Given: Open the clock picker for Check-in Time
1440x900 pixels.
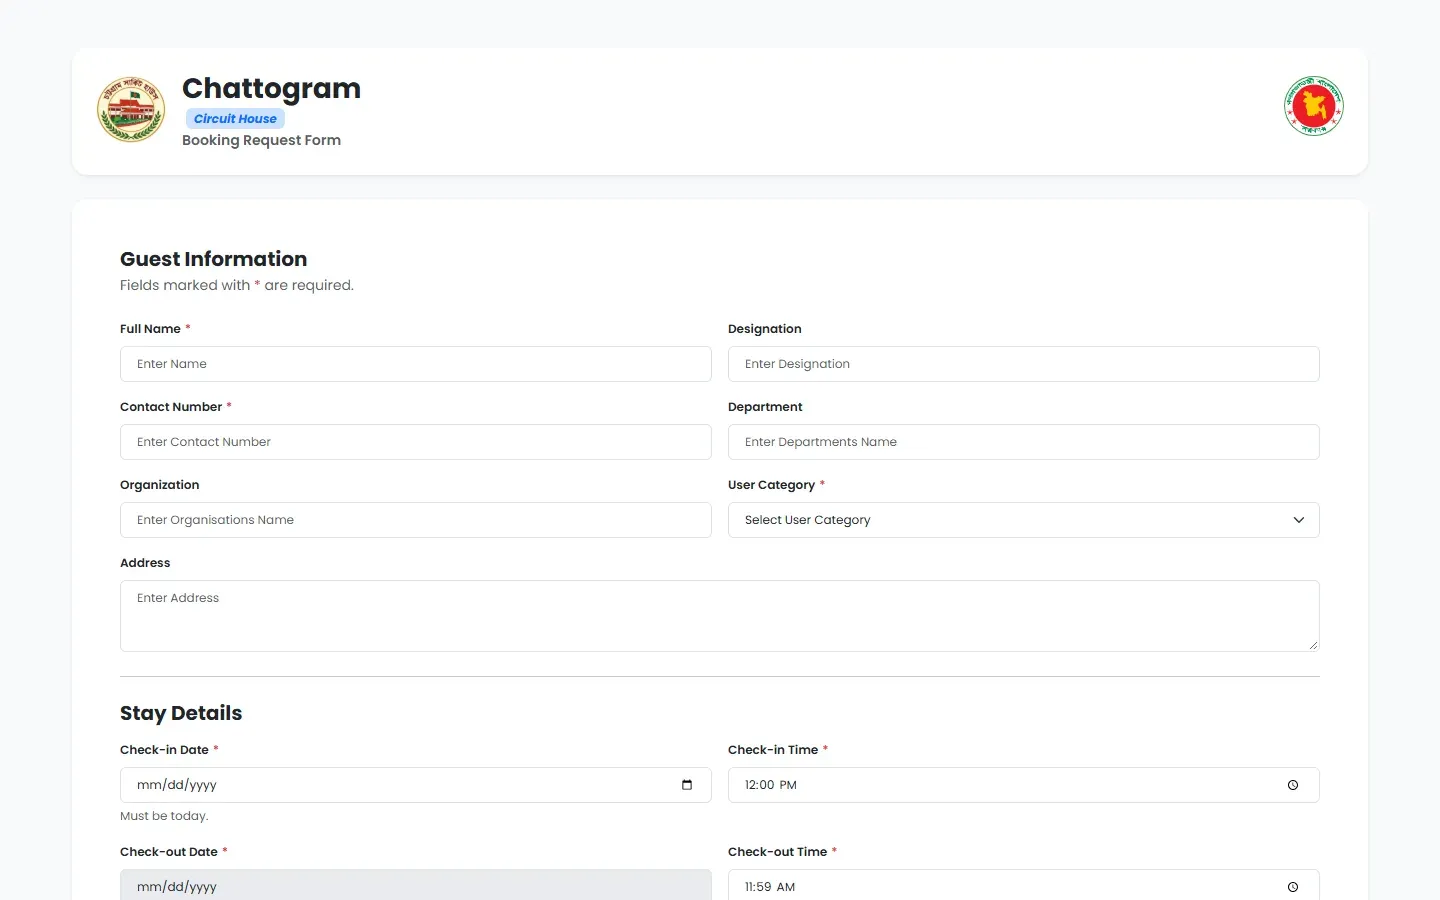Looking at the screenshot, I should tap(1293, 785).
